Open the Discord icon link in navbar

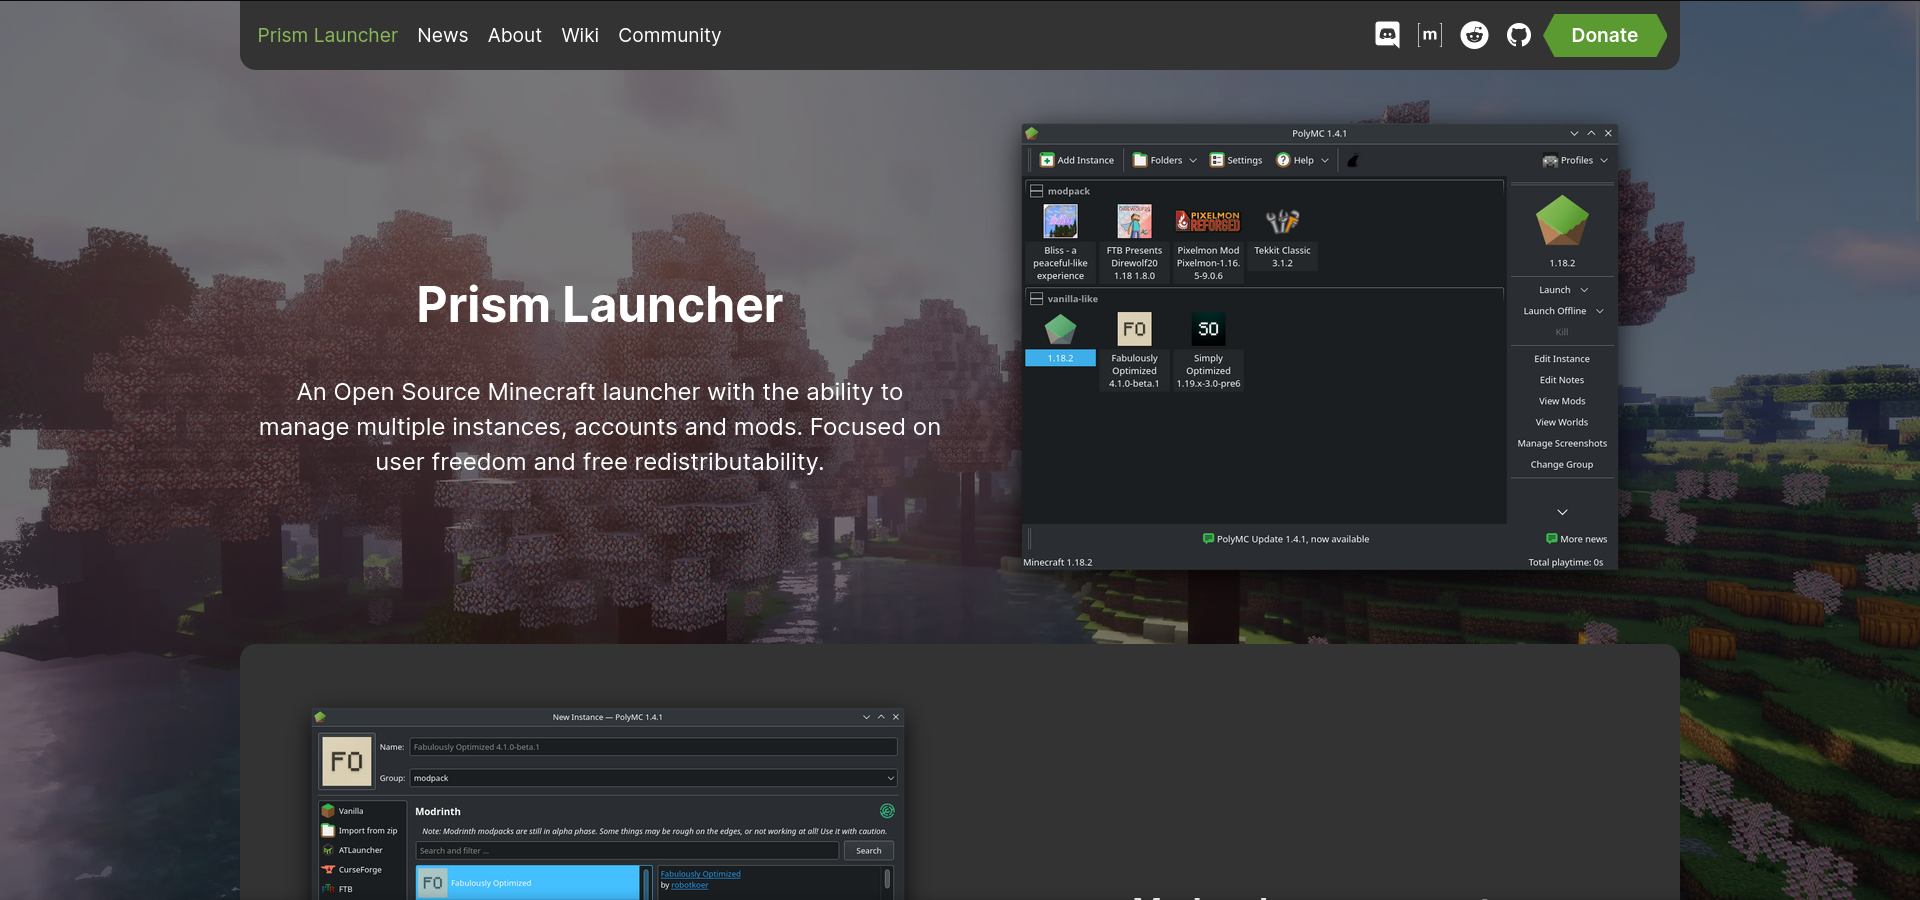(1387, 35)
